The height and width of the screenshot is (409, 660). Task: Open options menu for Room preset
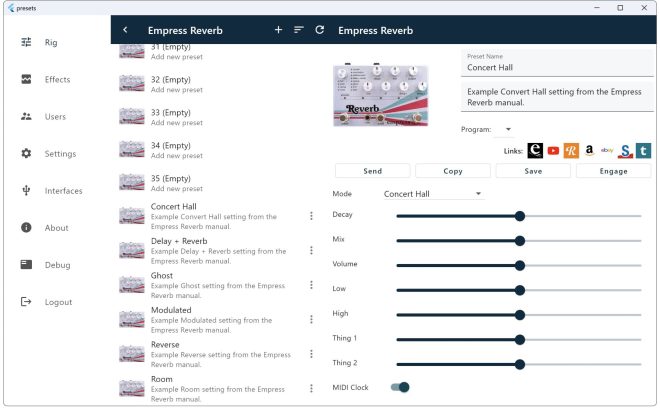pos(311,388)
